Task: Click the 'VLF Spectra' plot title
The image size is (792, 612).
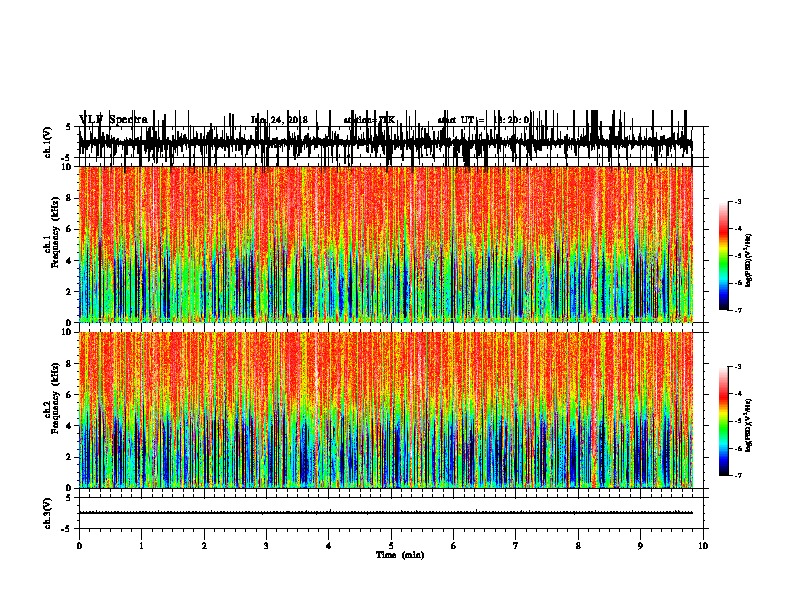Action: click(x=114, y=119)
